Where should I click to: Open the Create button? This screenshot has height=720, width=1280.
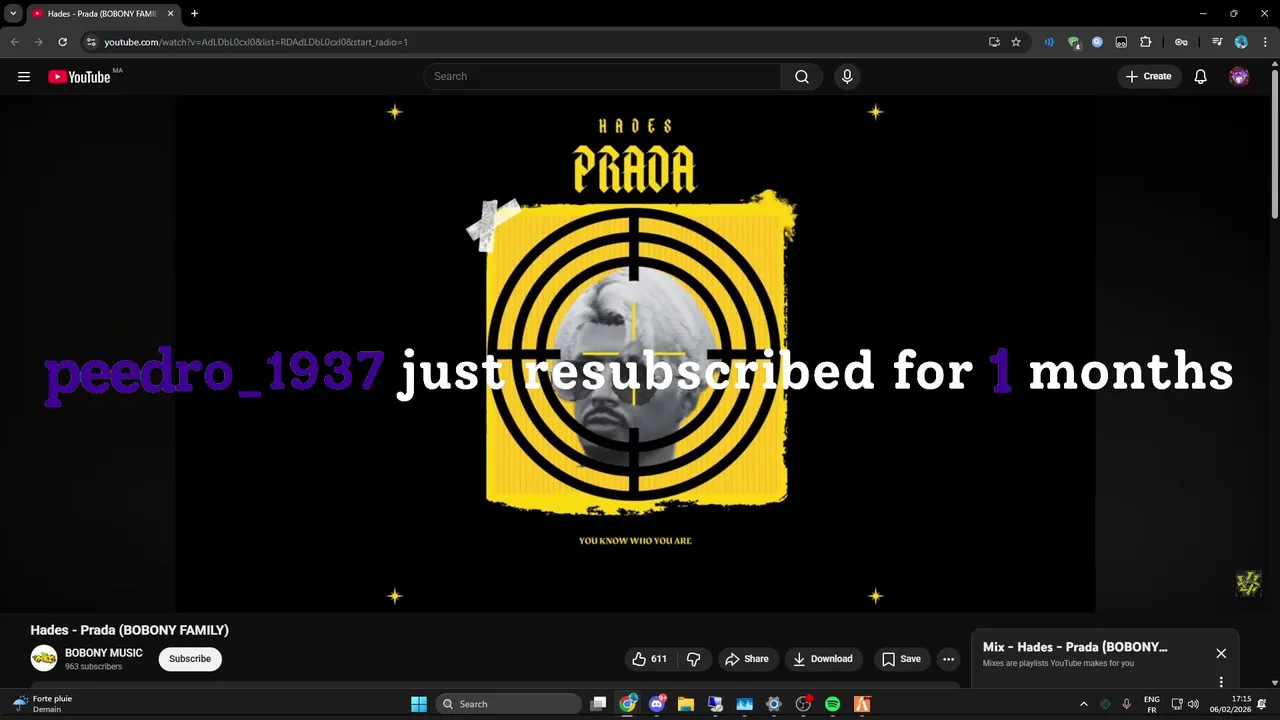coord(1148,77)
